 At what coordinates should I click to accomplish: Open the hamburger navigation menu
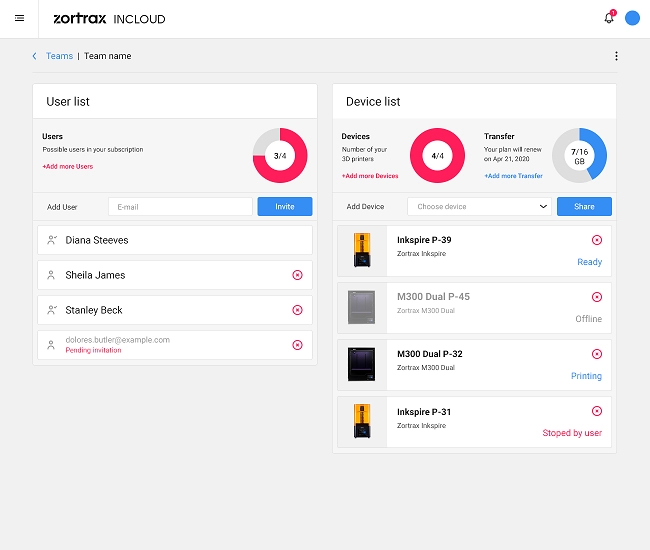(19, 18)
